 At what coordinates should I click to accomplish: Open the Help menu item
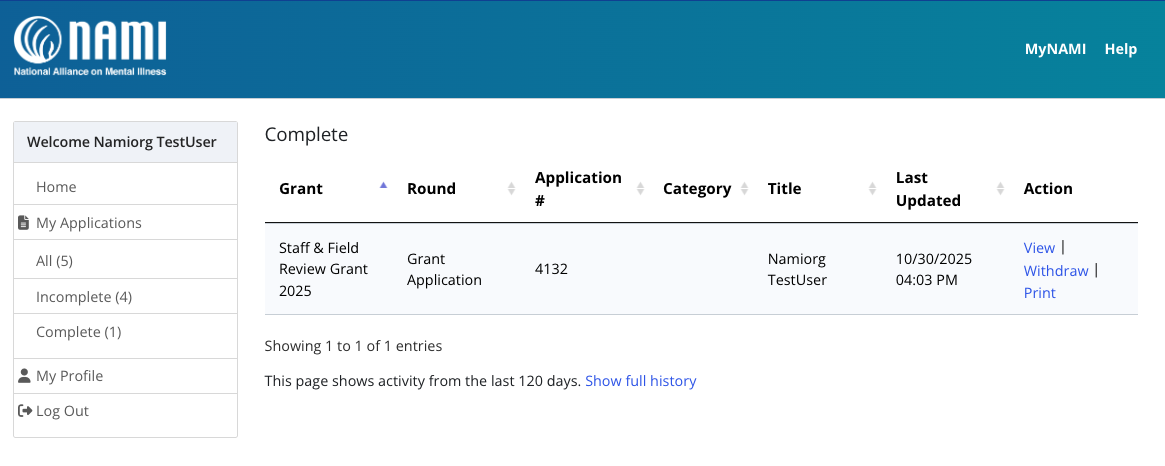point(1120,49)
